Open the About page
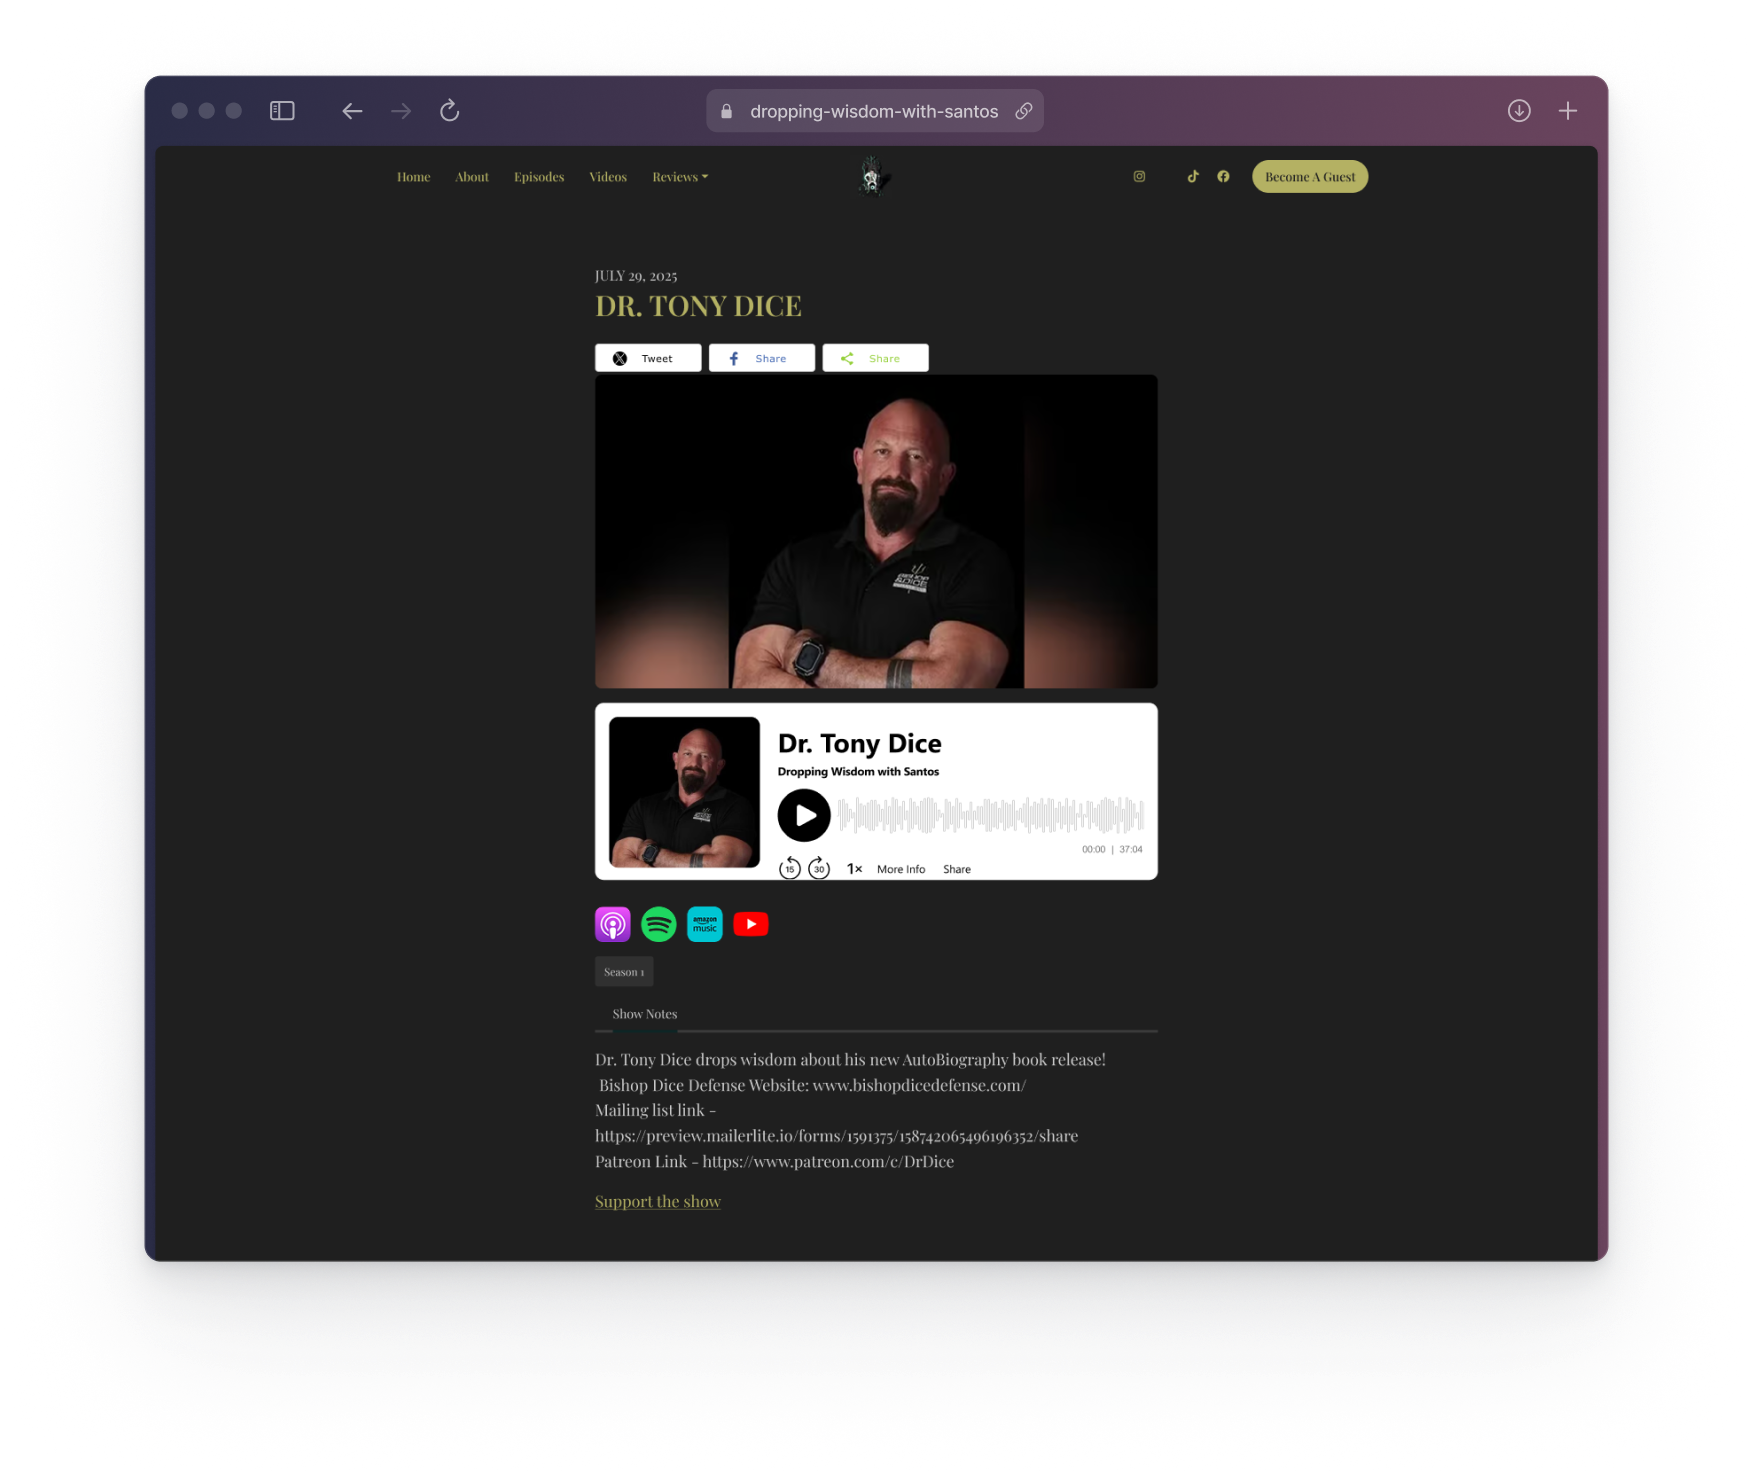Viewport: 1754px width, 1476px height. (472, 177)
